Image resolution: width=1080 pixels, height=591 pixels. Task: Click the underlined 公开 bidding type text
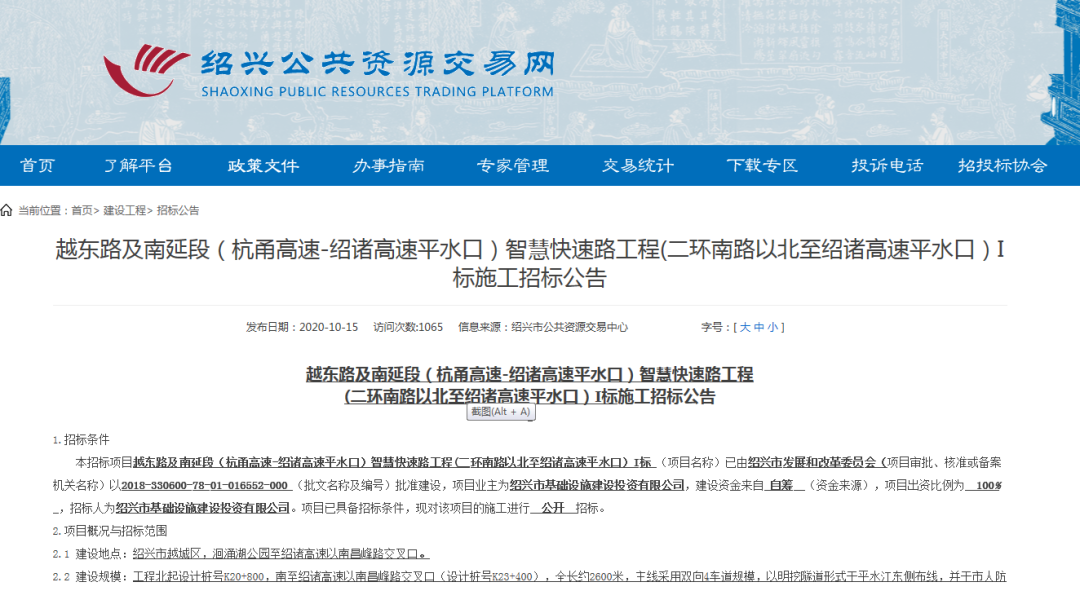tap(552, 508)
